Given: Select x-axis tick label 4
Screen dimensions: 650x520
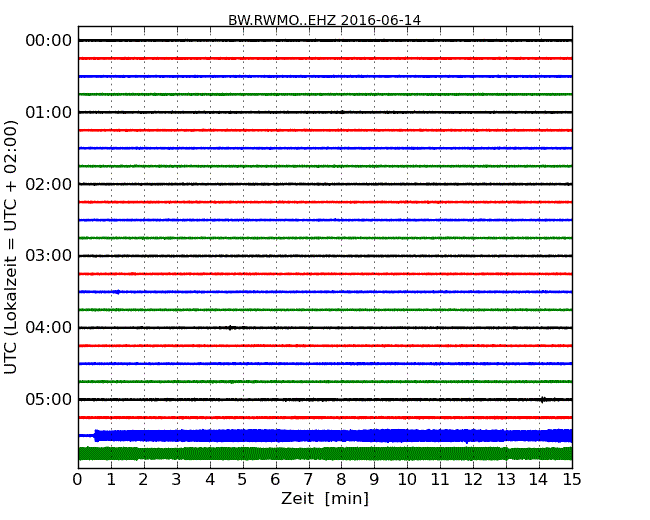Looking at the screenshot, I should [210, 480].
